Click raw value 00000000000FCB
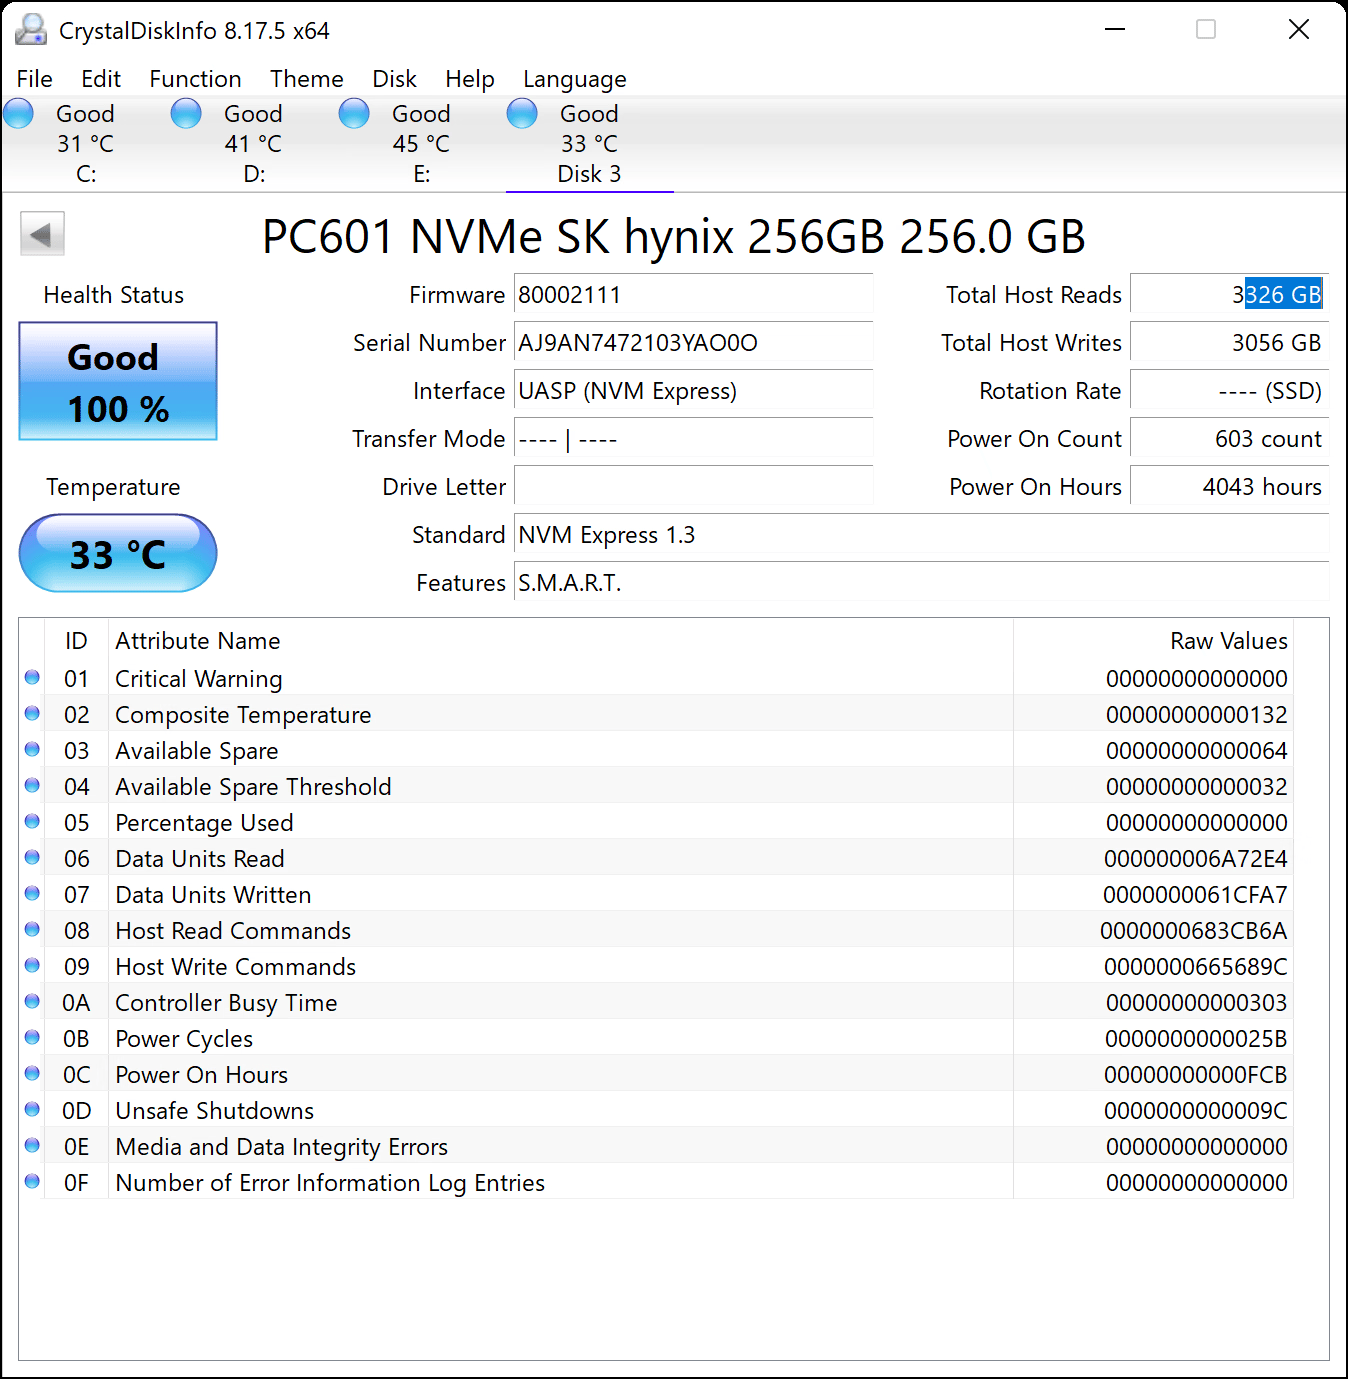This screenshot has height=1379, width=1348. pos(1195,1075)
